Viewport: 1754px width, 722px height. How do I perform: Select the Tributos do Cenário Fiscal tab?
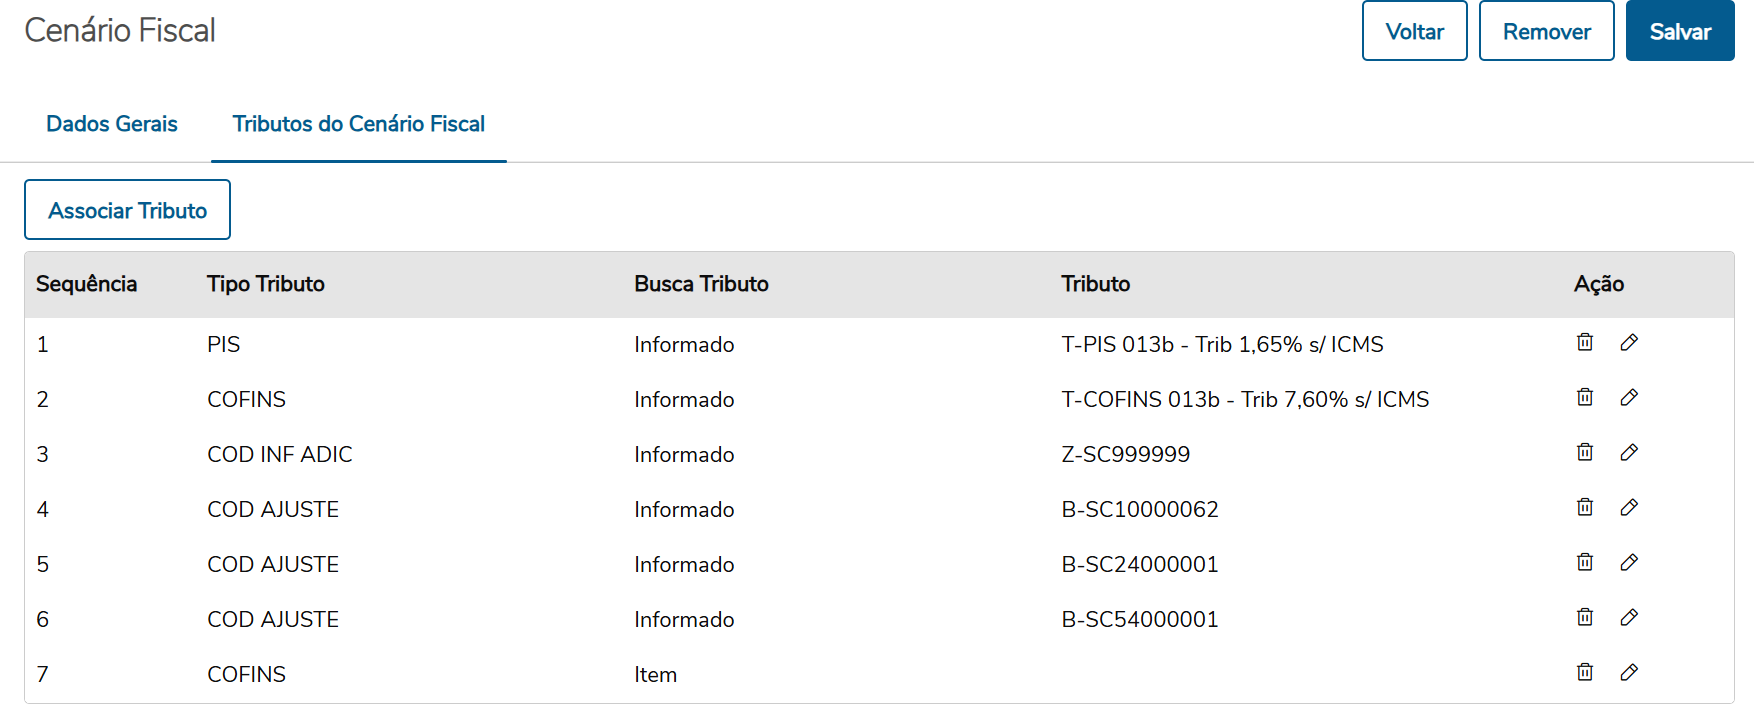click(358, 124)
